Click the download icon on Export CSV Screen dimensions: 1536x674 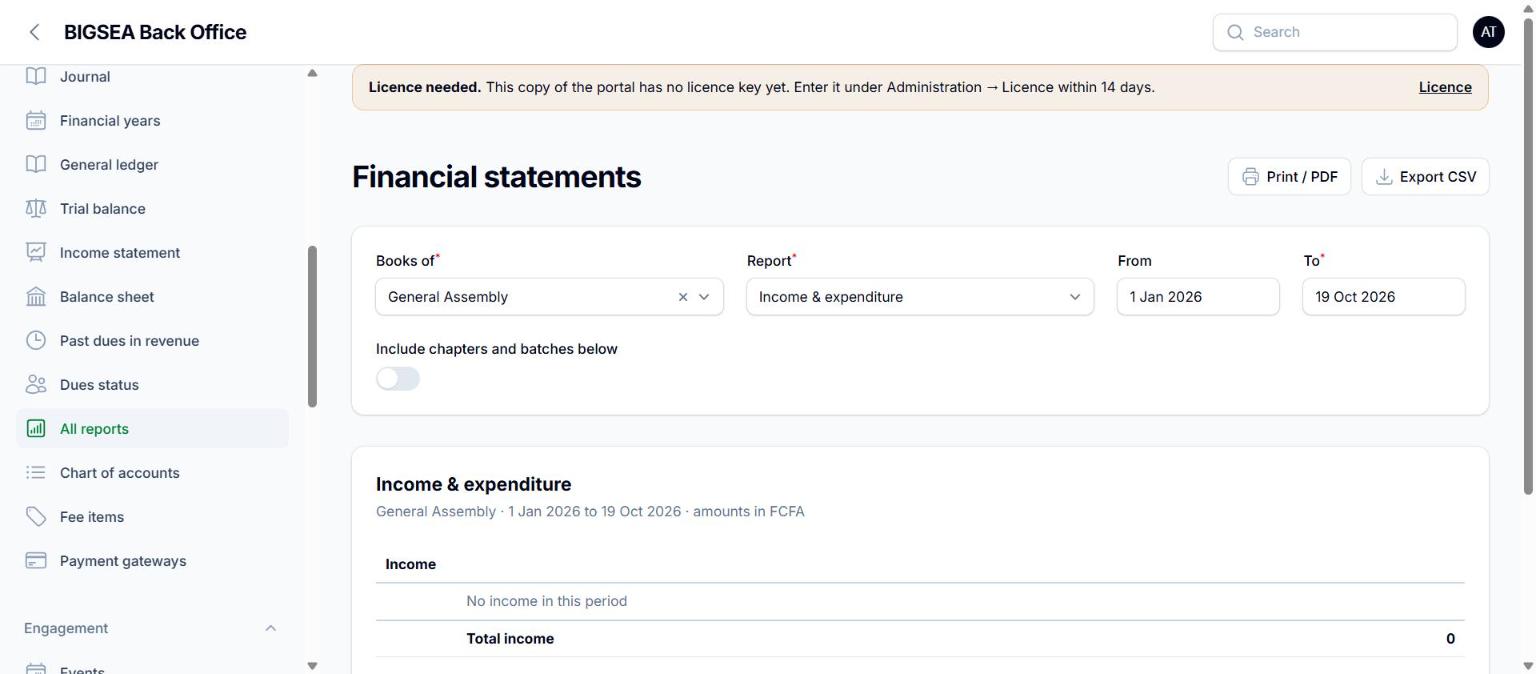(x=1384, y=177)
